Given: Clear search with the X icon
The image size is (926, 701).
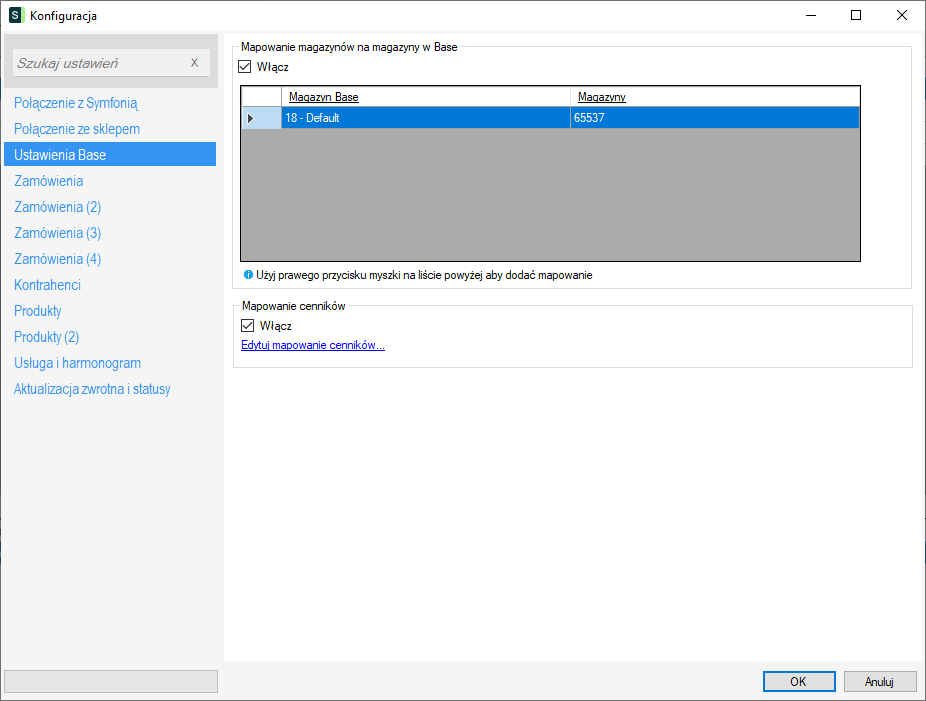Looking at the screenshot, I should tap(194, 63).
